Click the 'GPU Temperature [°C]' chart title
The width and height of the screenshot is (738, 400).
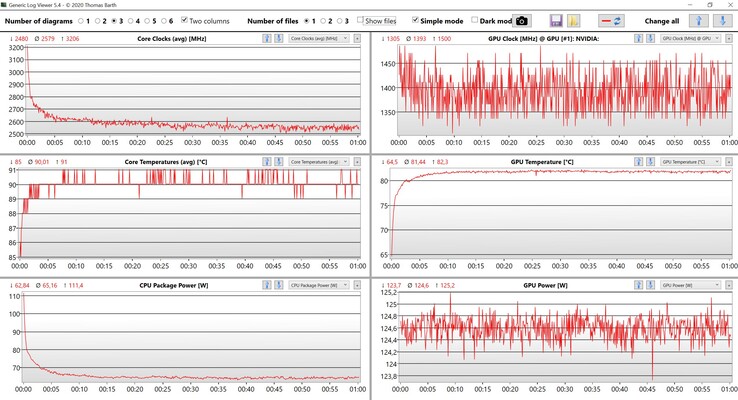point(542,162)
